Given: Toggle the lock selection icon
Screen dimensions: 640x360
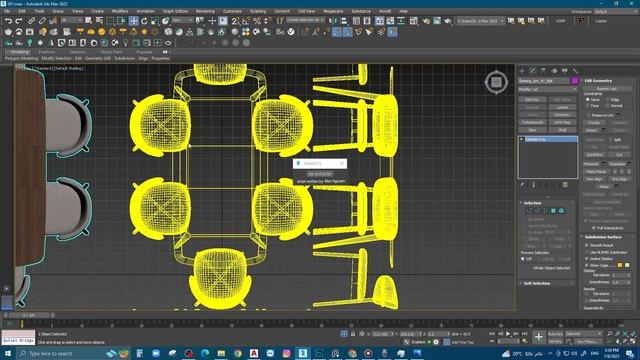Looking at the screenshot, I should (353, 334).
